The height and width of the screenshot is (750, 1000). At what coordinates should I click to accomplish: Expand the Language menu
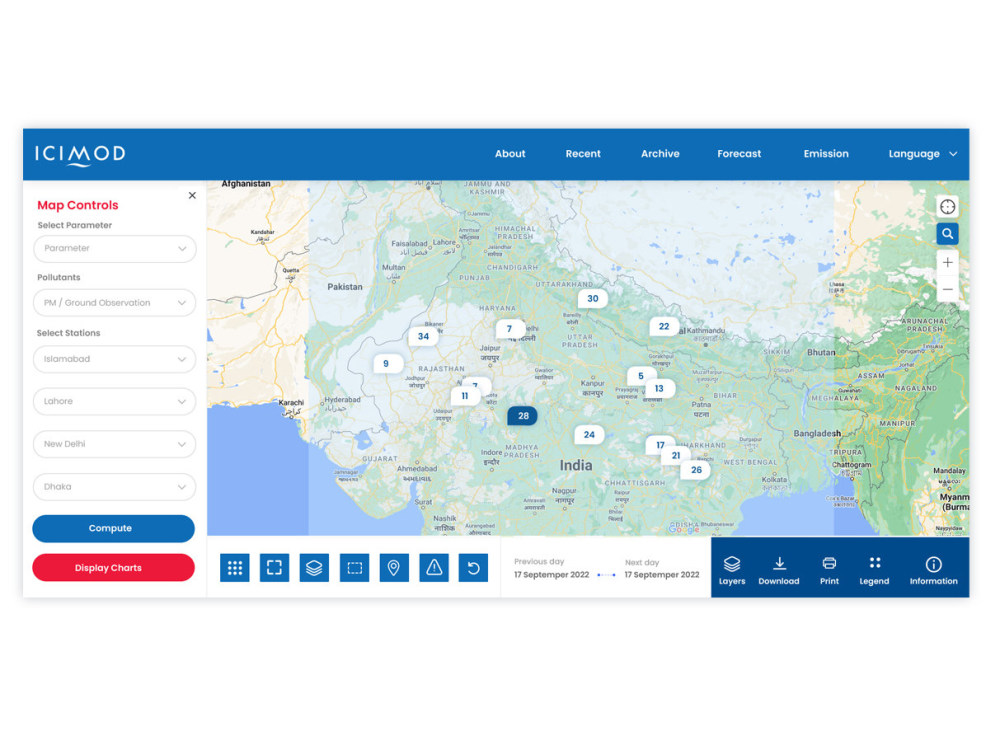coord(922,154)
